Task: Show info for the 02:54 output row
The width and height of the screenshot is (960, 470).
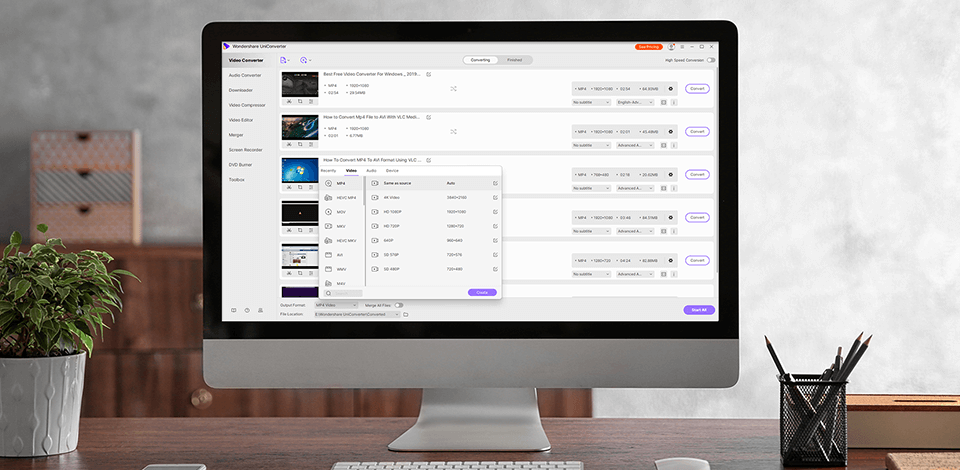Action: (674, 103)
